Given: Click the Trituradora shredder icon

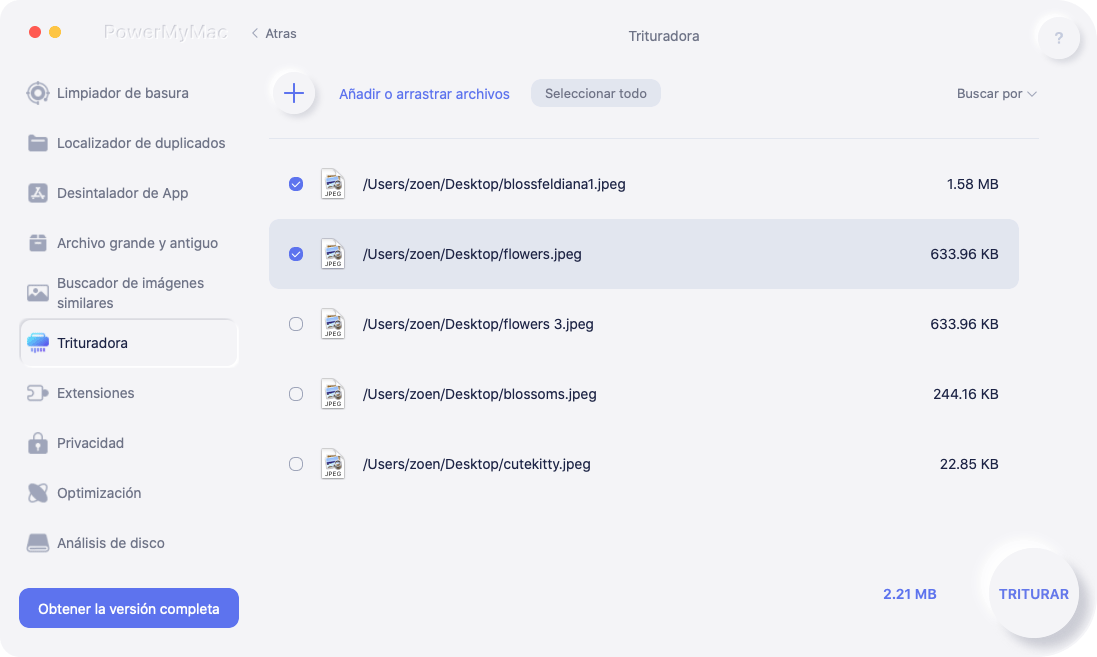Looking at the screenshot, I should 38,343.
